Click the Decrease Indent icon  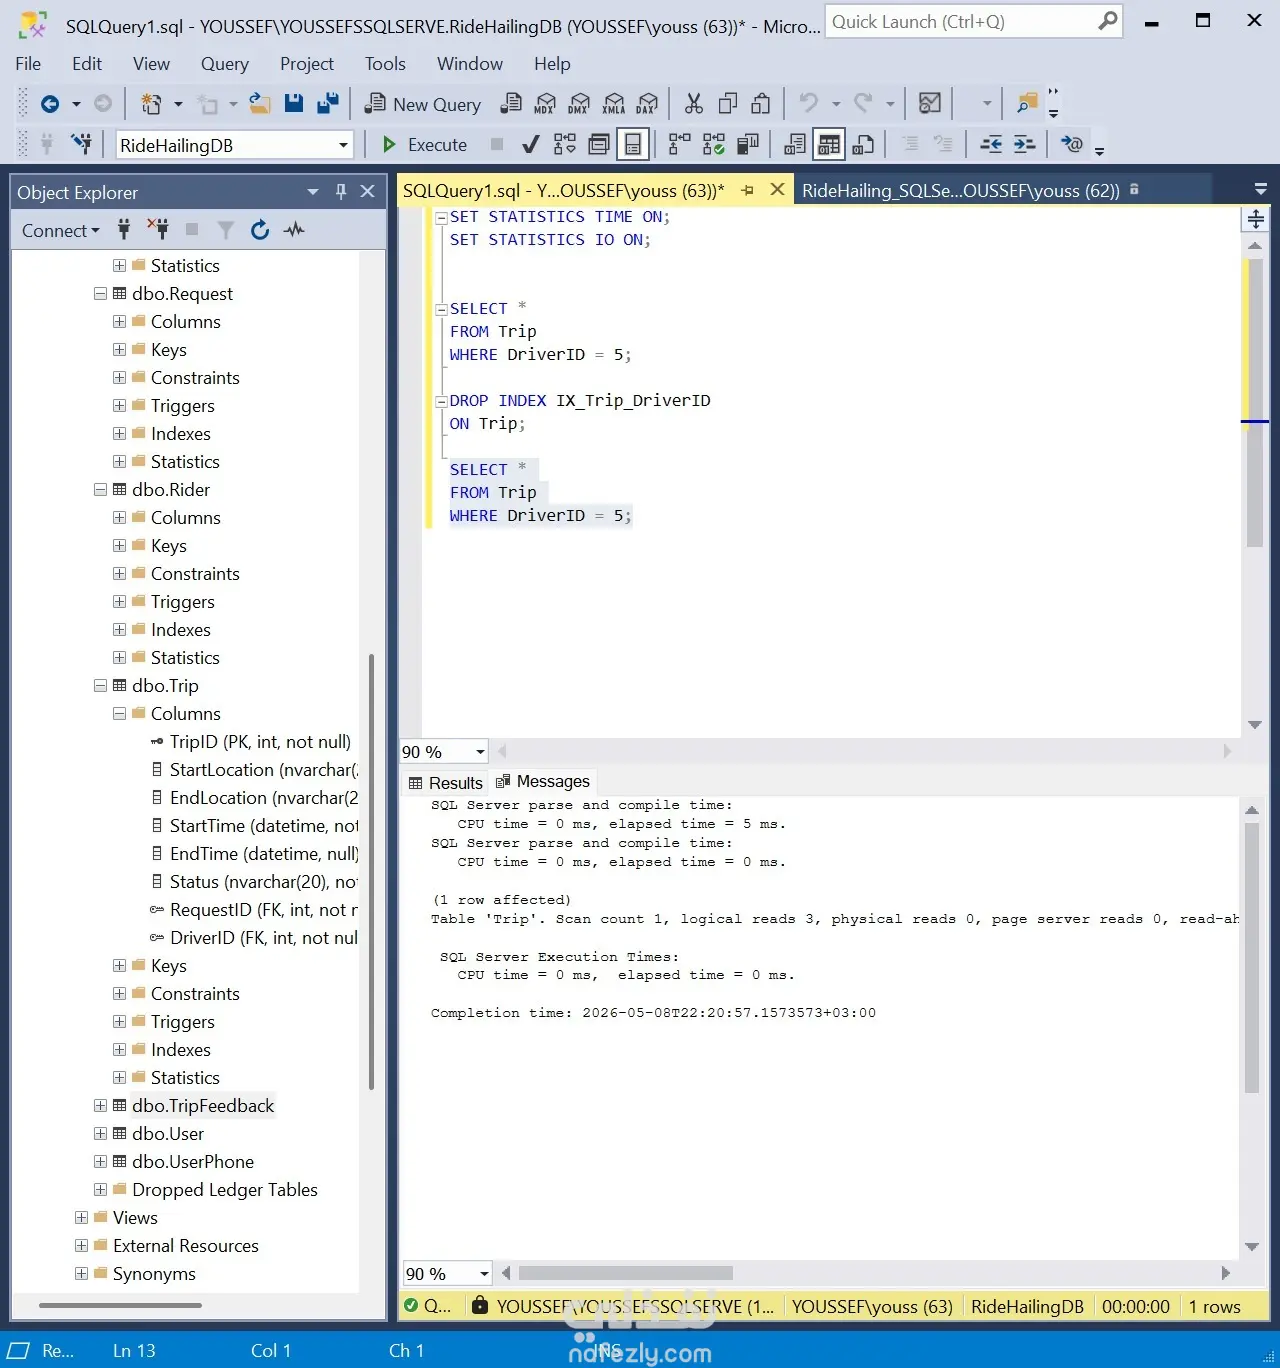point(991,145)
